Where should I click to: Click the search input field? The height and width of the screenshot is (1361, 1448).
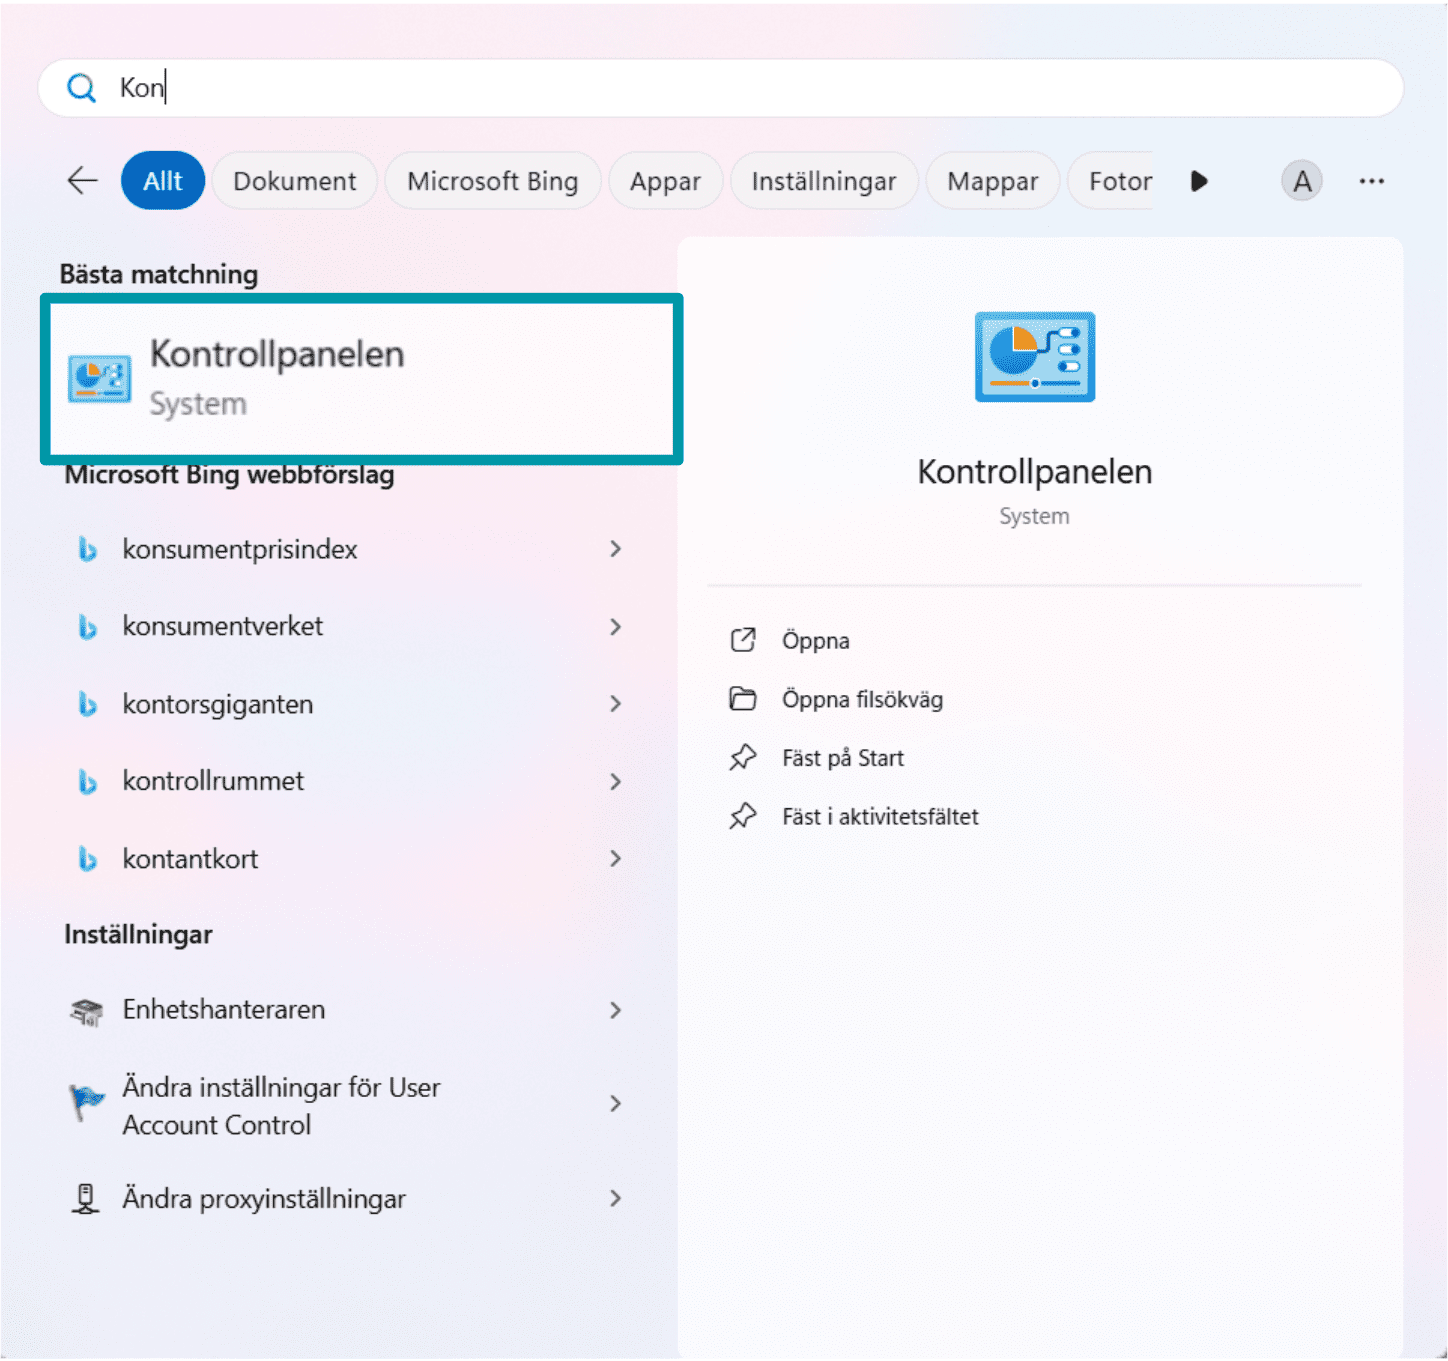720,88
